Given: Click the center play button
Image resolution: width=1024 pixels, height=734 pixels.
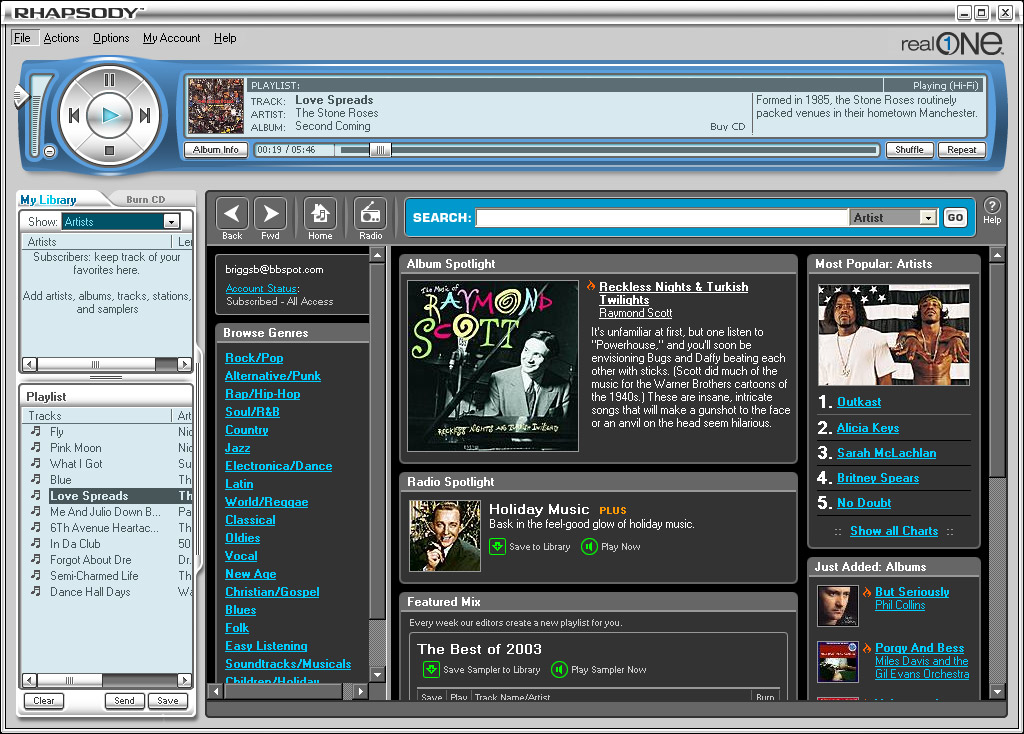Looking at the screenshot, I should tap(110, 116).
